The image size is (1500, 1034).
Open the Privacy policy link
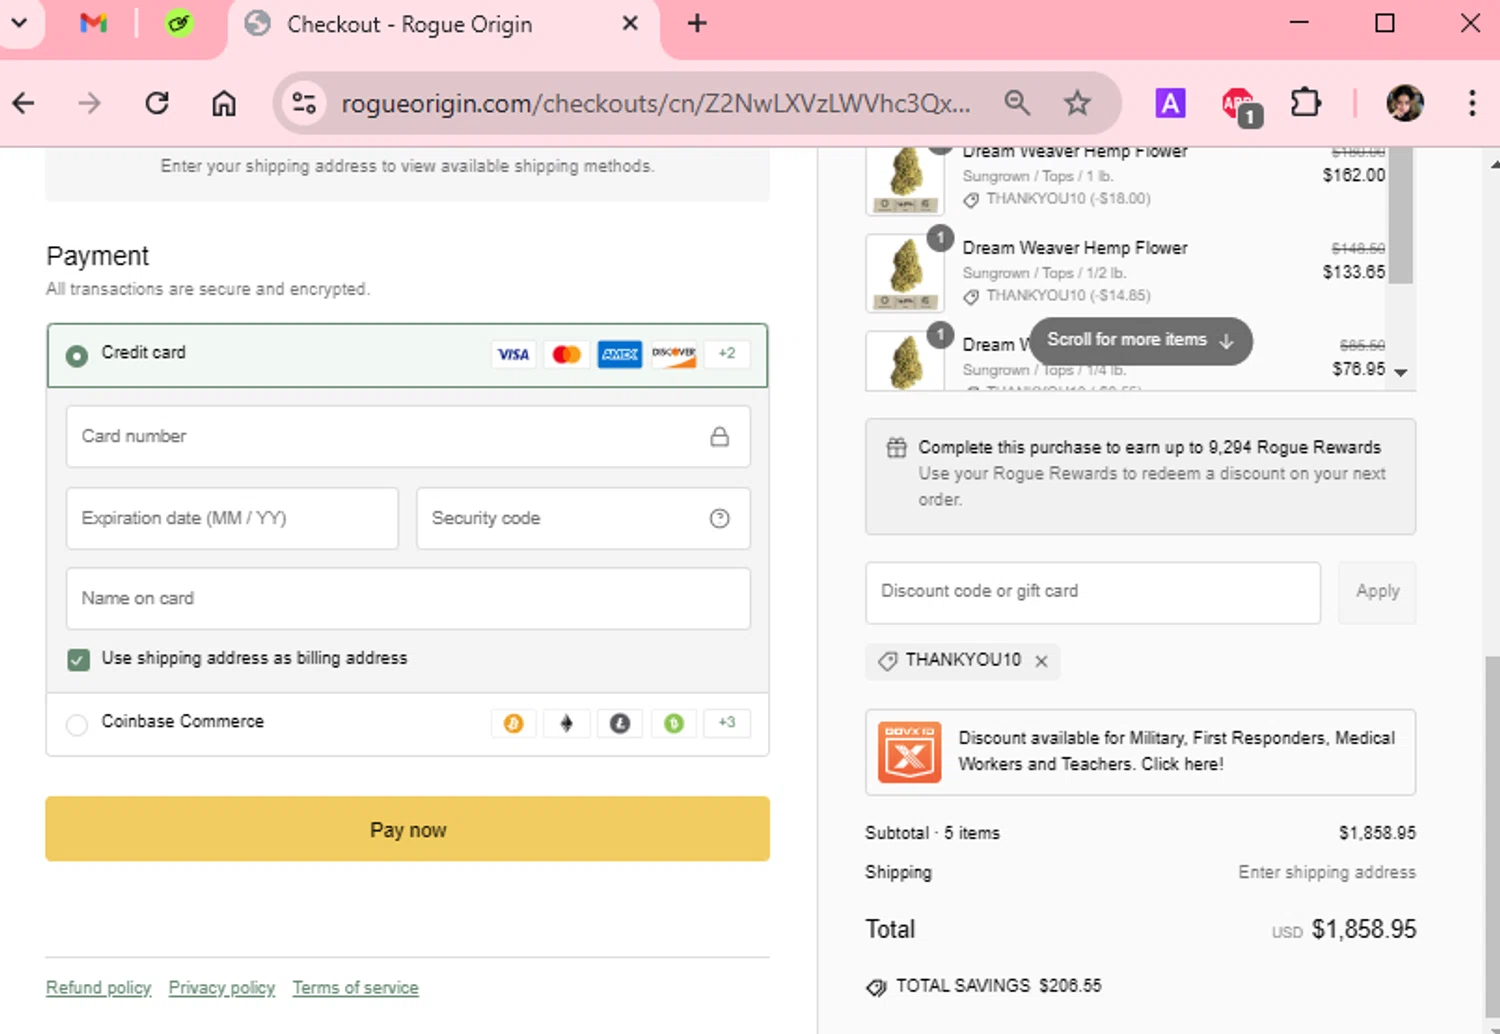(x=221, y=988)
